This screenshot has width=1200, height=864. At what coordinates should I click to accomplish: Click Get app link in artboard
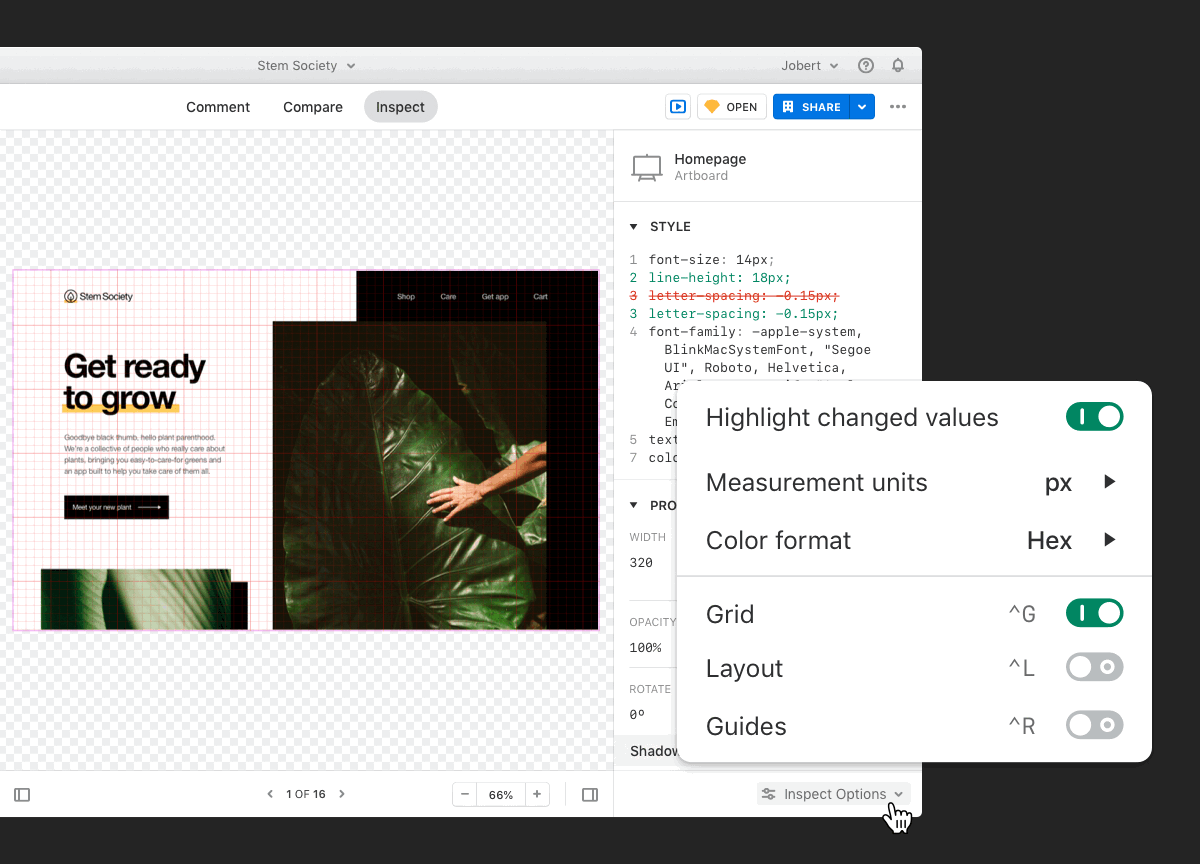coord(495,296)
